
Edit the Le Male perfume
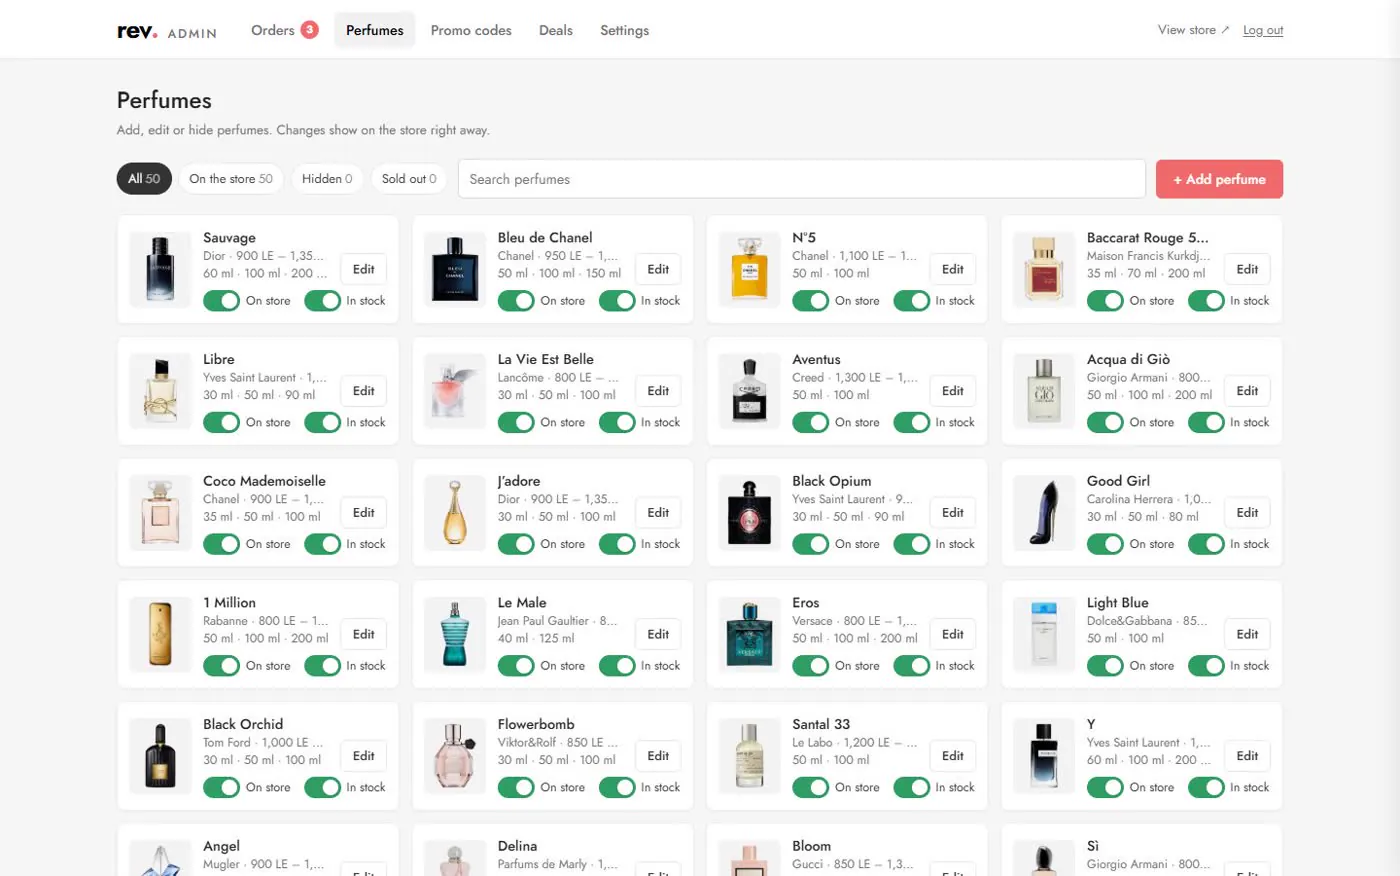tap(658, 634)
